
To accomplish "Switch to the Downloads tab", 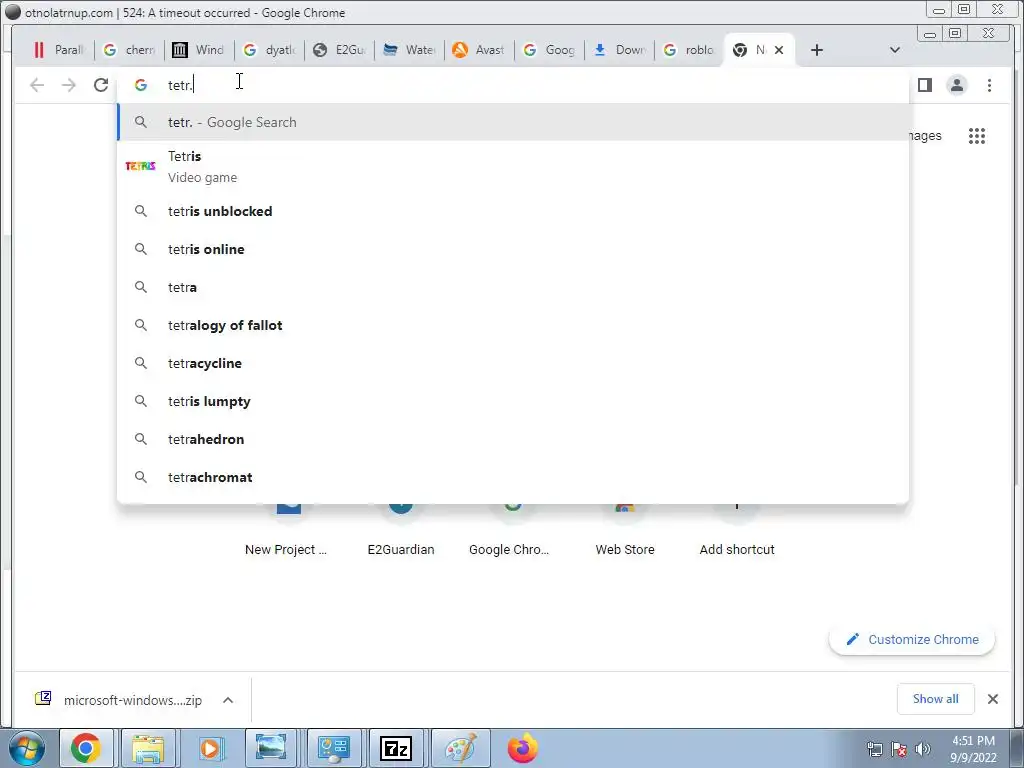I will point(618,50).
